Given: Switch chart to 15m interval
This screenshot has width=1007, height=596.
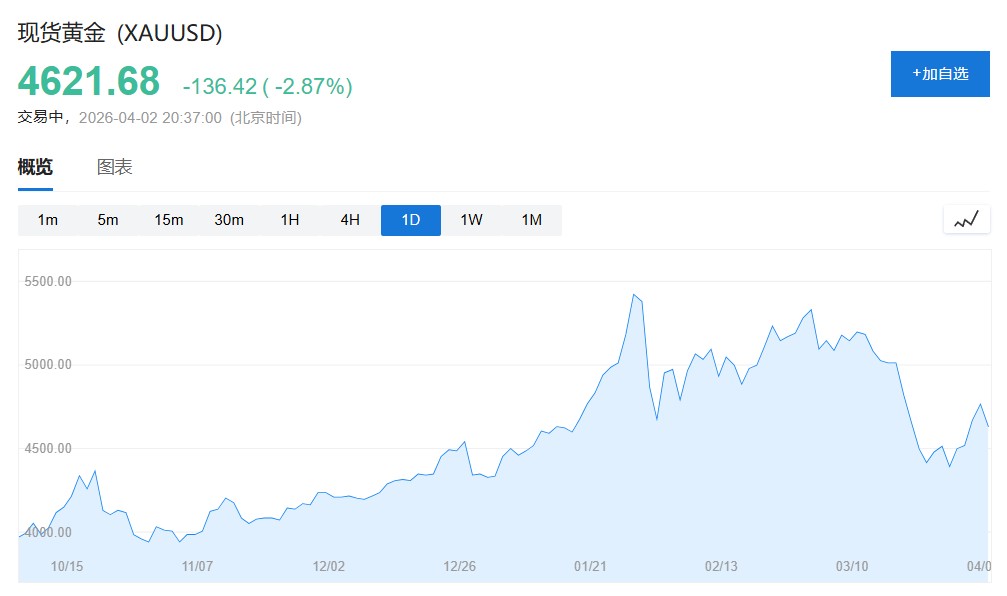Looking at the screenshot, I should 169,220.
